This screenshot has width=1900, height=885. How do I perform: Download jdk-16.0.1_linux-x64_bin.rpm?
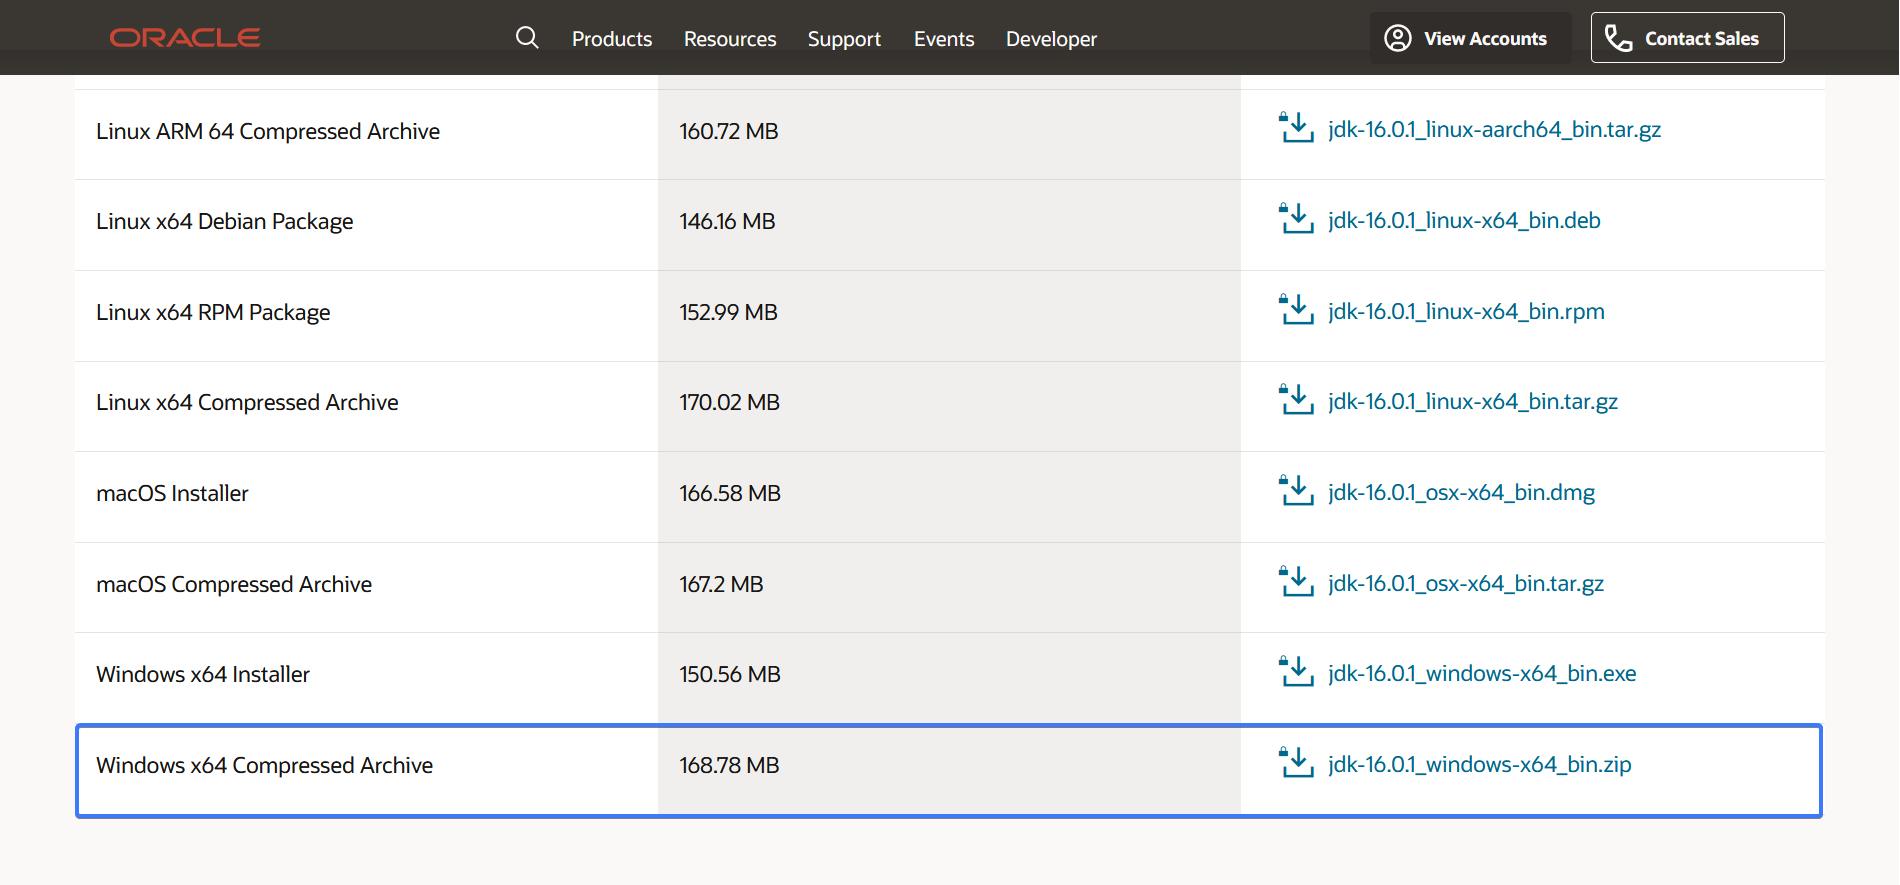[1466, 312]
